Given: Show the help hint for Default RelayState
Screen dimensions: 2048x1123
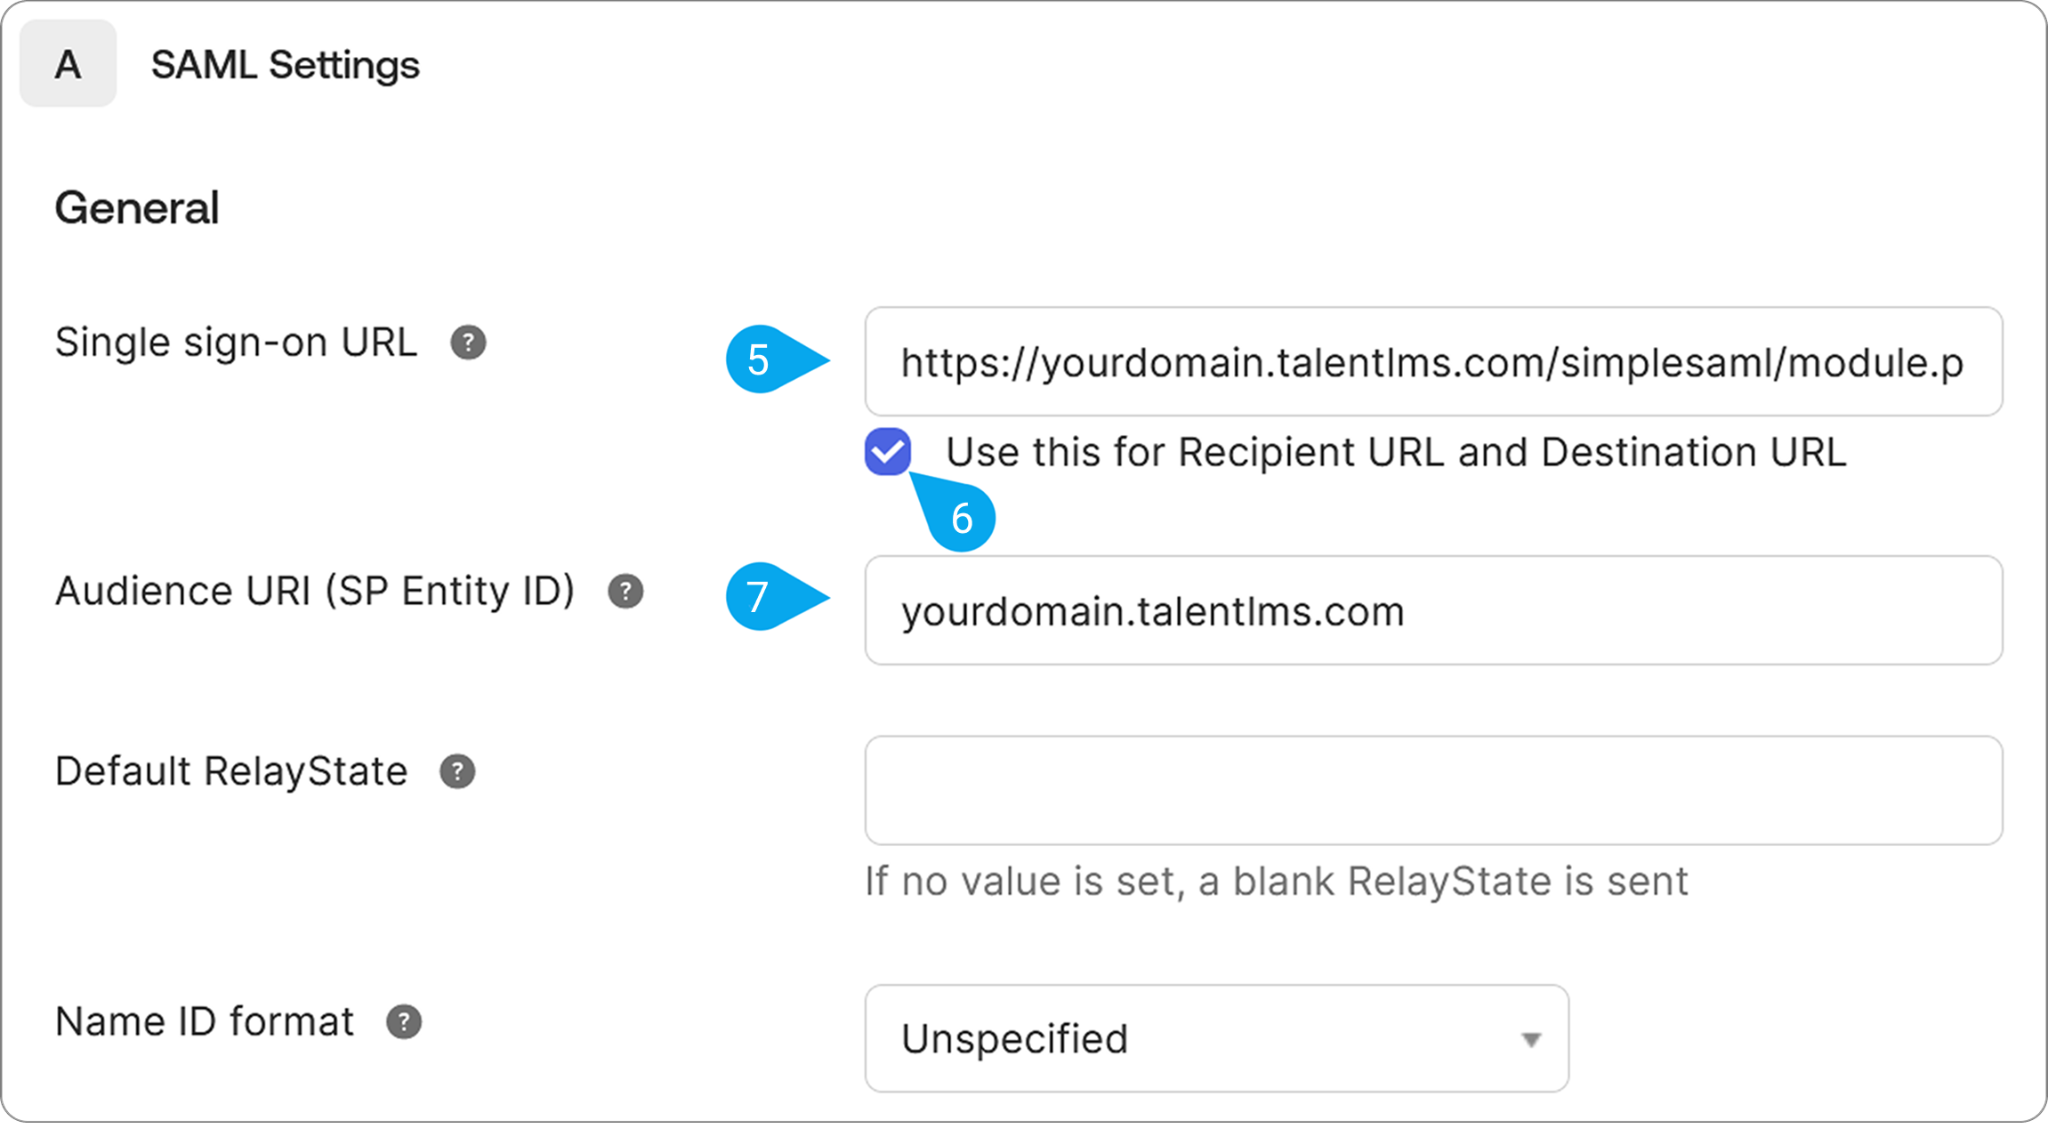Looking at the screenshot, I should click(x=458, y=771).
